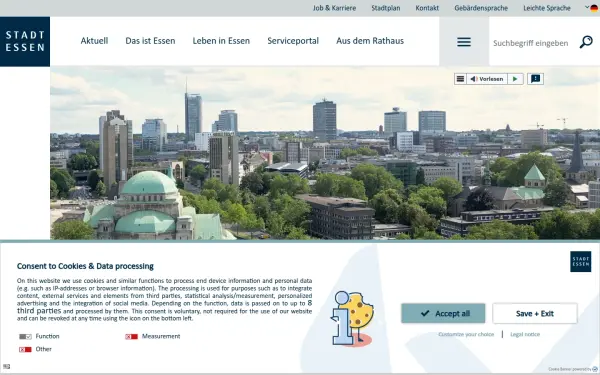The width and height of the screenshot is (600, 375).
Task: Click the Stadt Essen logo
Action: click(25, 41)
